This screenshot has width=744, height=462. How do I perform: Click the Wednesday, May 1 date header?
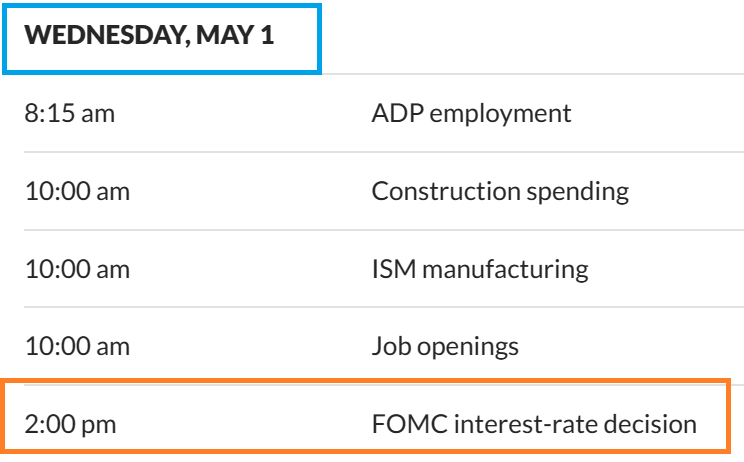point(149,36)
